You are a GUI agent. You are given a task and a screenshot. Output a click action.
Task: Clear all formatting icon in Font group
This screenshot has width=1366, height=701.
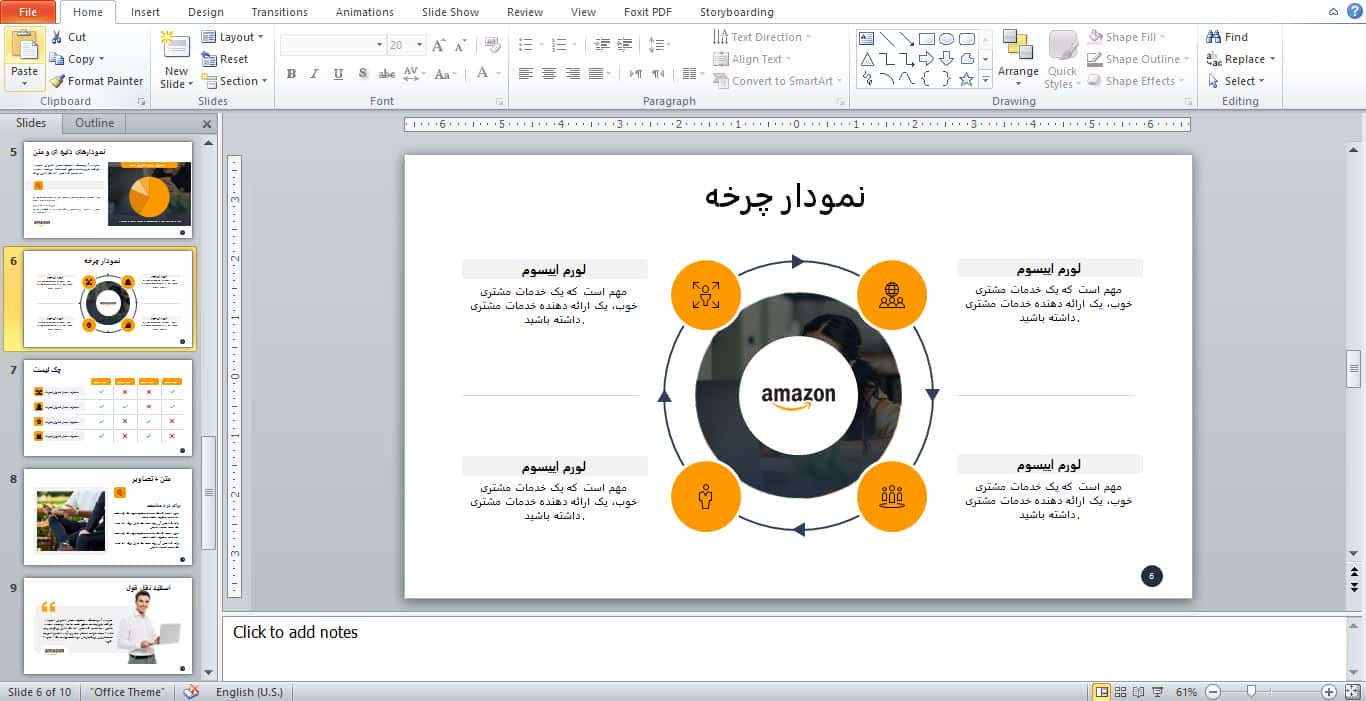tap(492, 45)
